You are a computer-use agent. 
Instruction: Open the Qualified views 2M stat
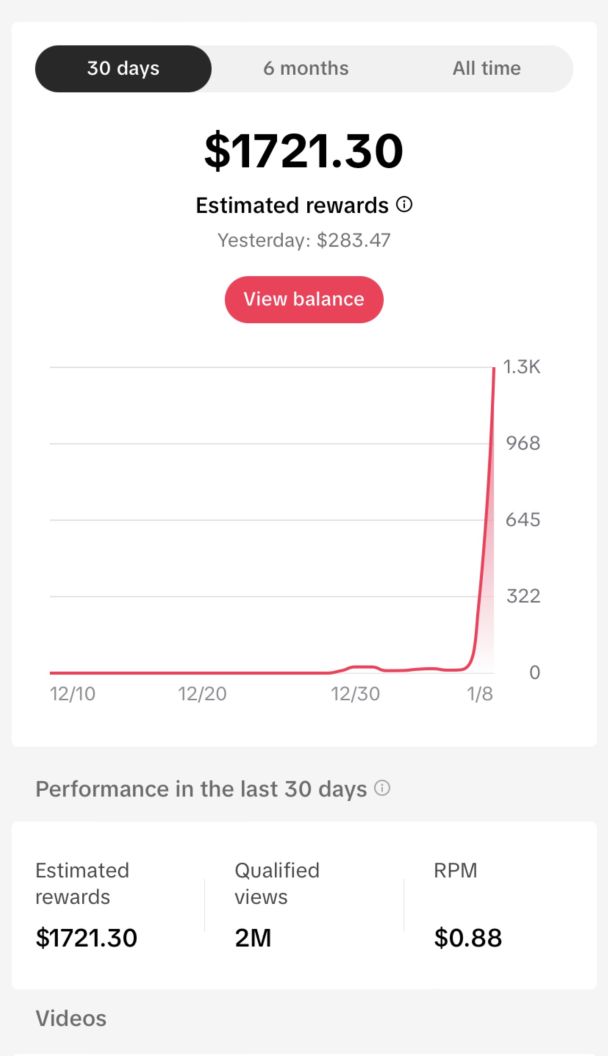coord(277,904)
